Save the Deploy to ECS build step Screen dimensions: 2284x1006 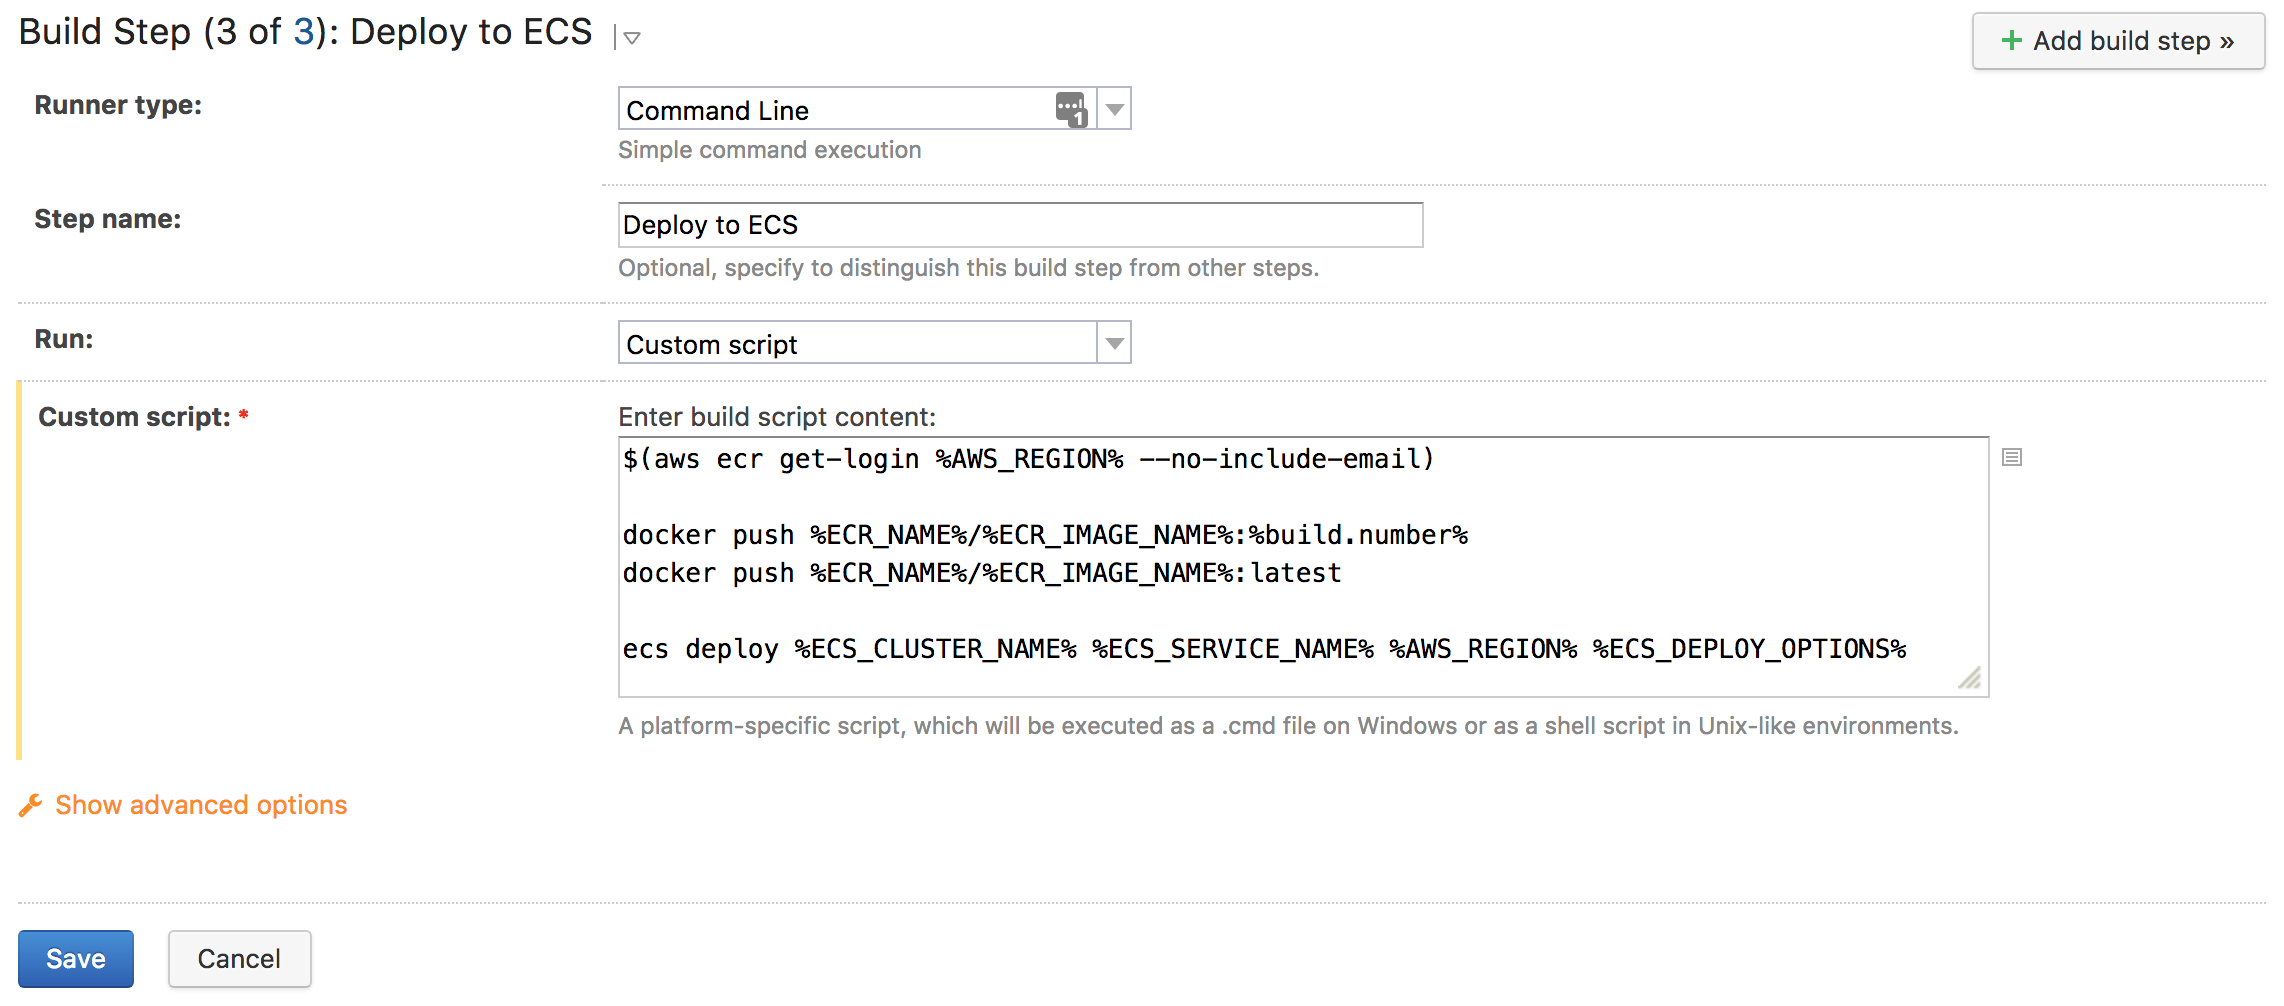tap(75, 958)
